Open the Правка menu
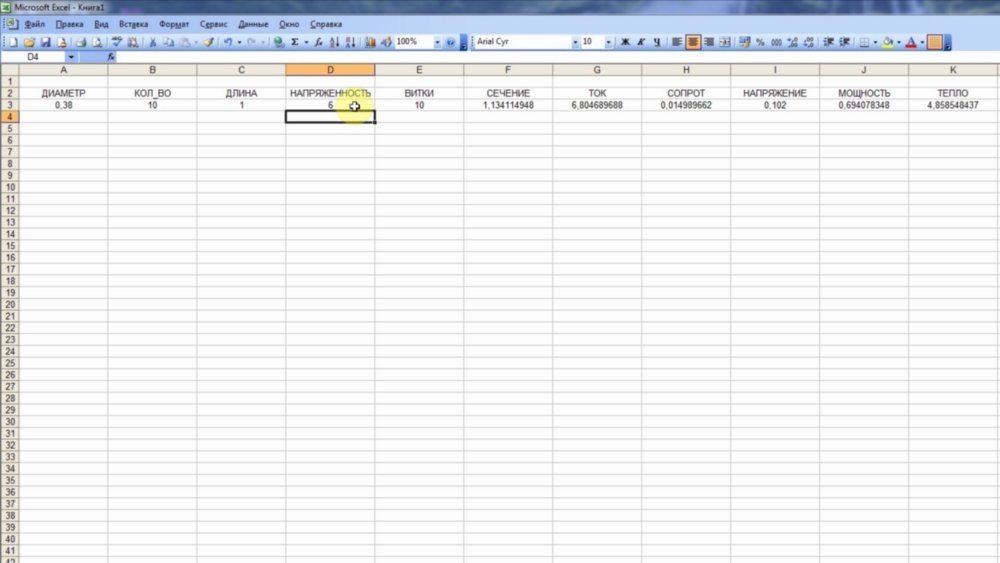 coord(69,24)
